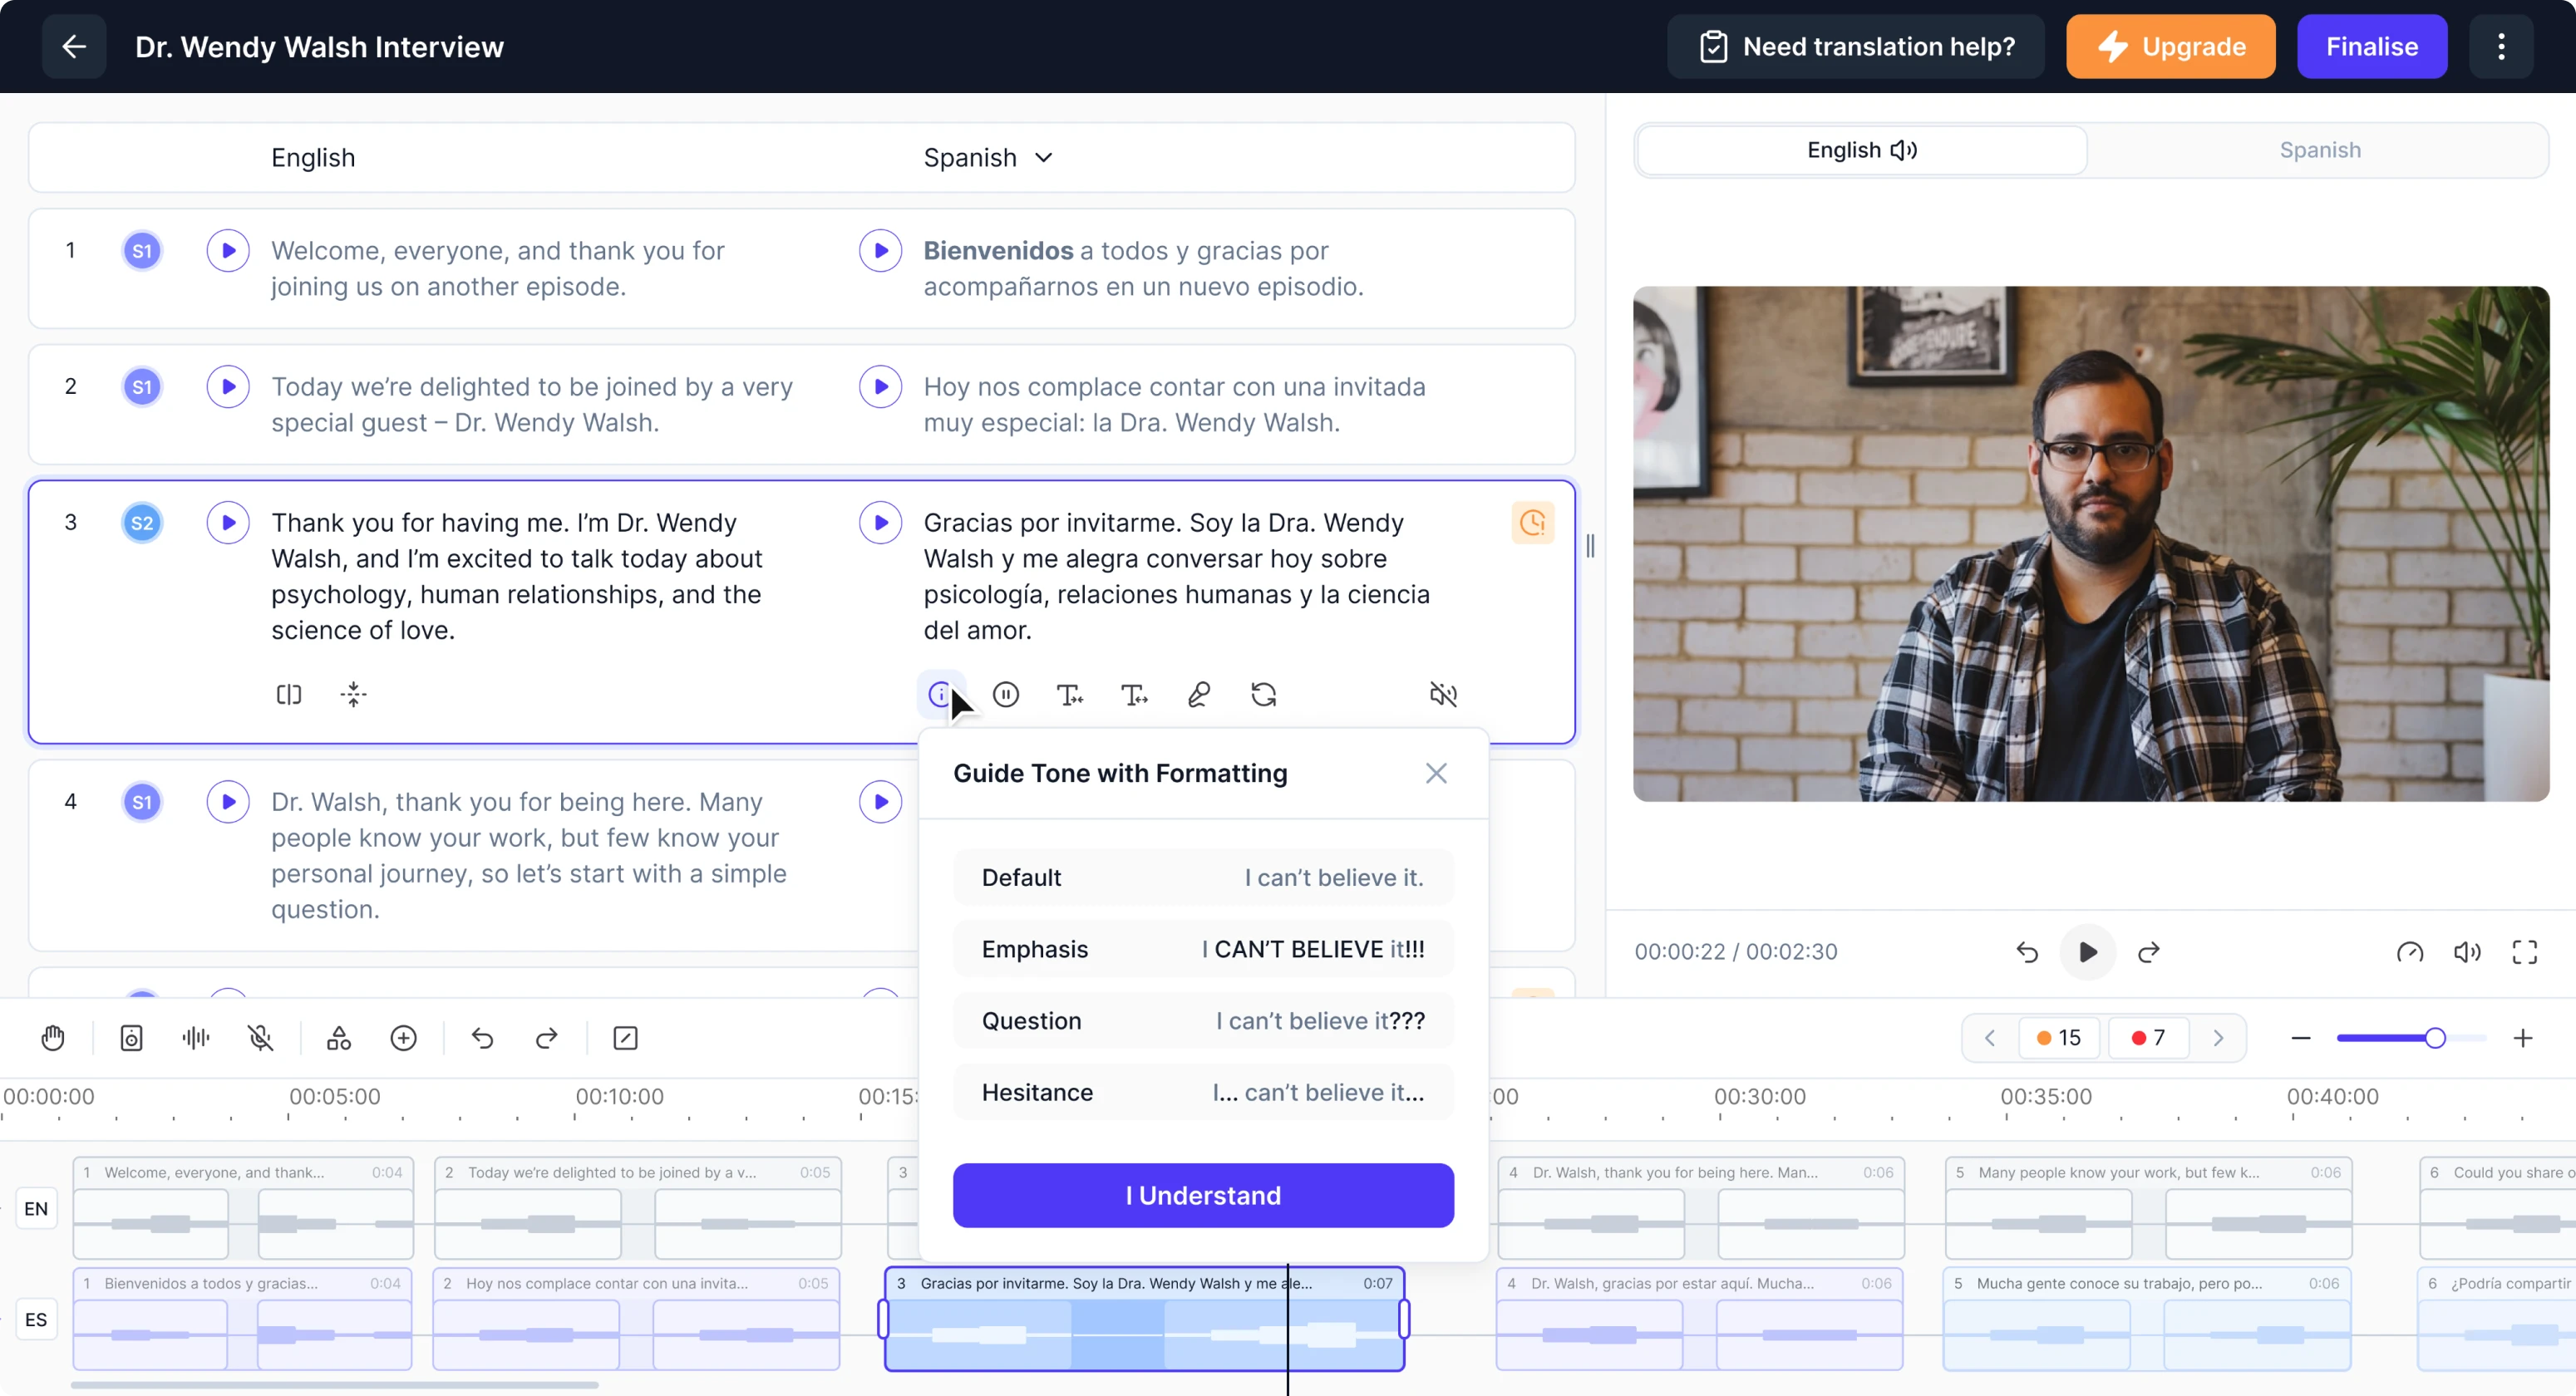Select the hand pan tool in the timeline toolbar
This screenshot has height=1396, width=2576.
(52, 1038)
